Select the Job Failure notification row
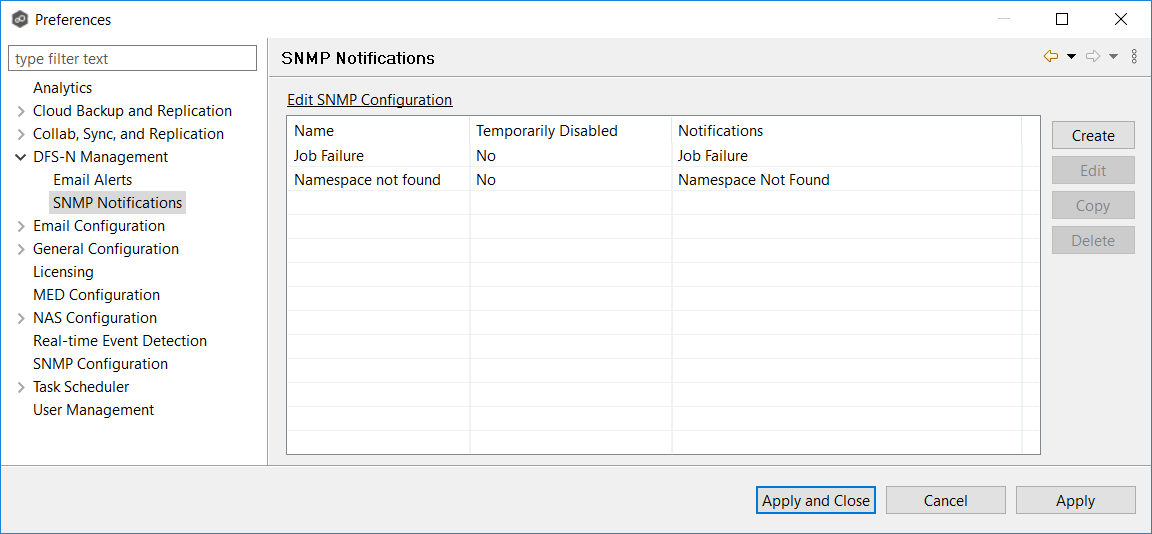This screenshot has width=1152, height=534. click(329, 156)
